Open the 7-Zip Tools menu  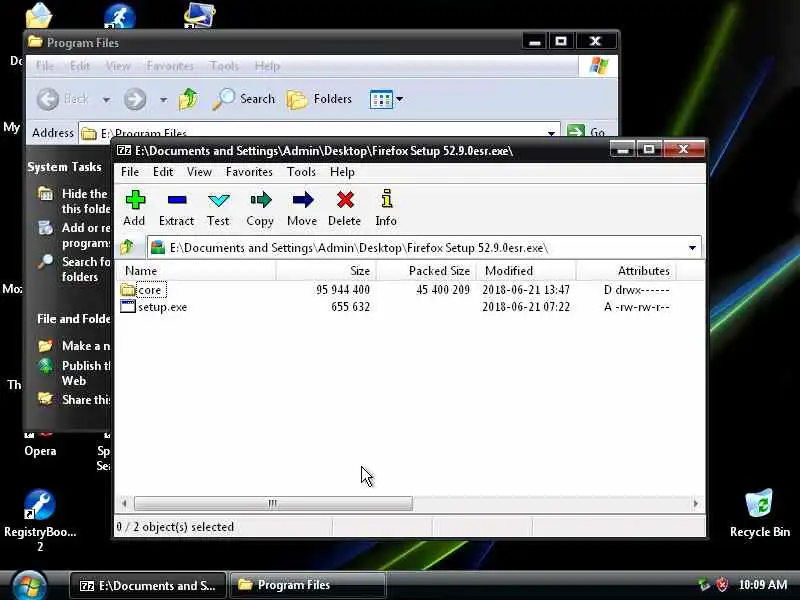pyautogui.click(x=301, y=172)
